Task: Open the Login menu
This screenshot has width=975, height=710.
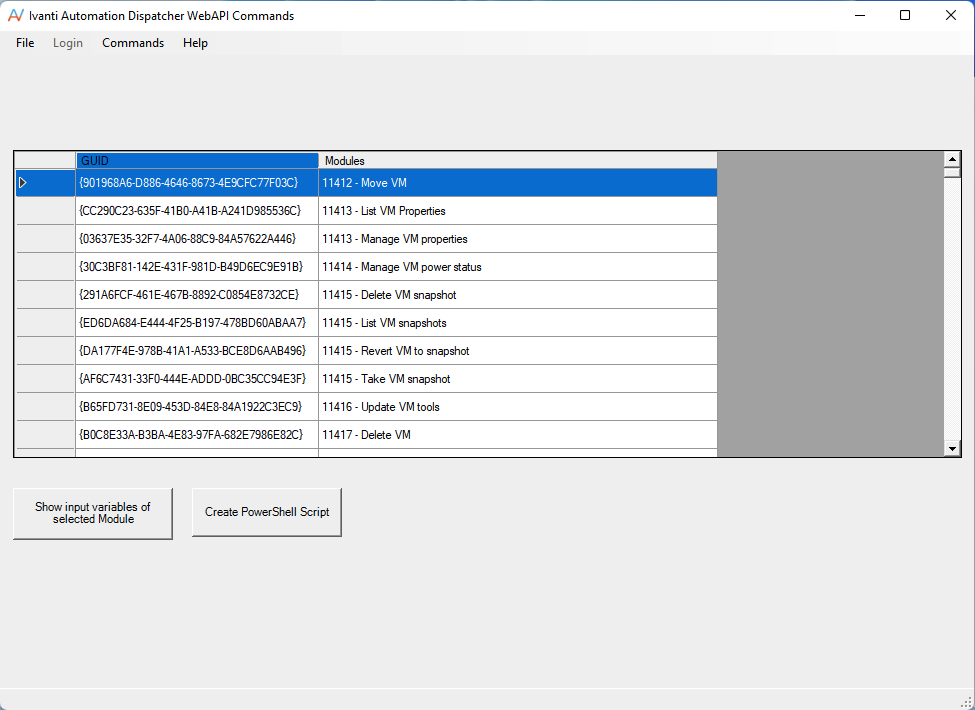Action: pos(68,43)
